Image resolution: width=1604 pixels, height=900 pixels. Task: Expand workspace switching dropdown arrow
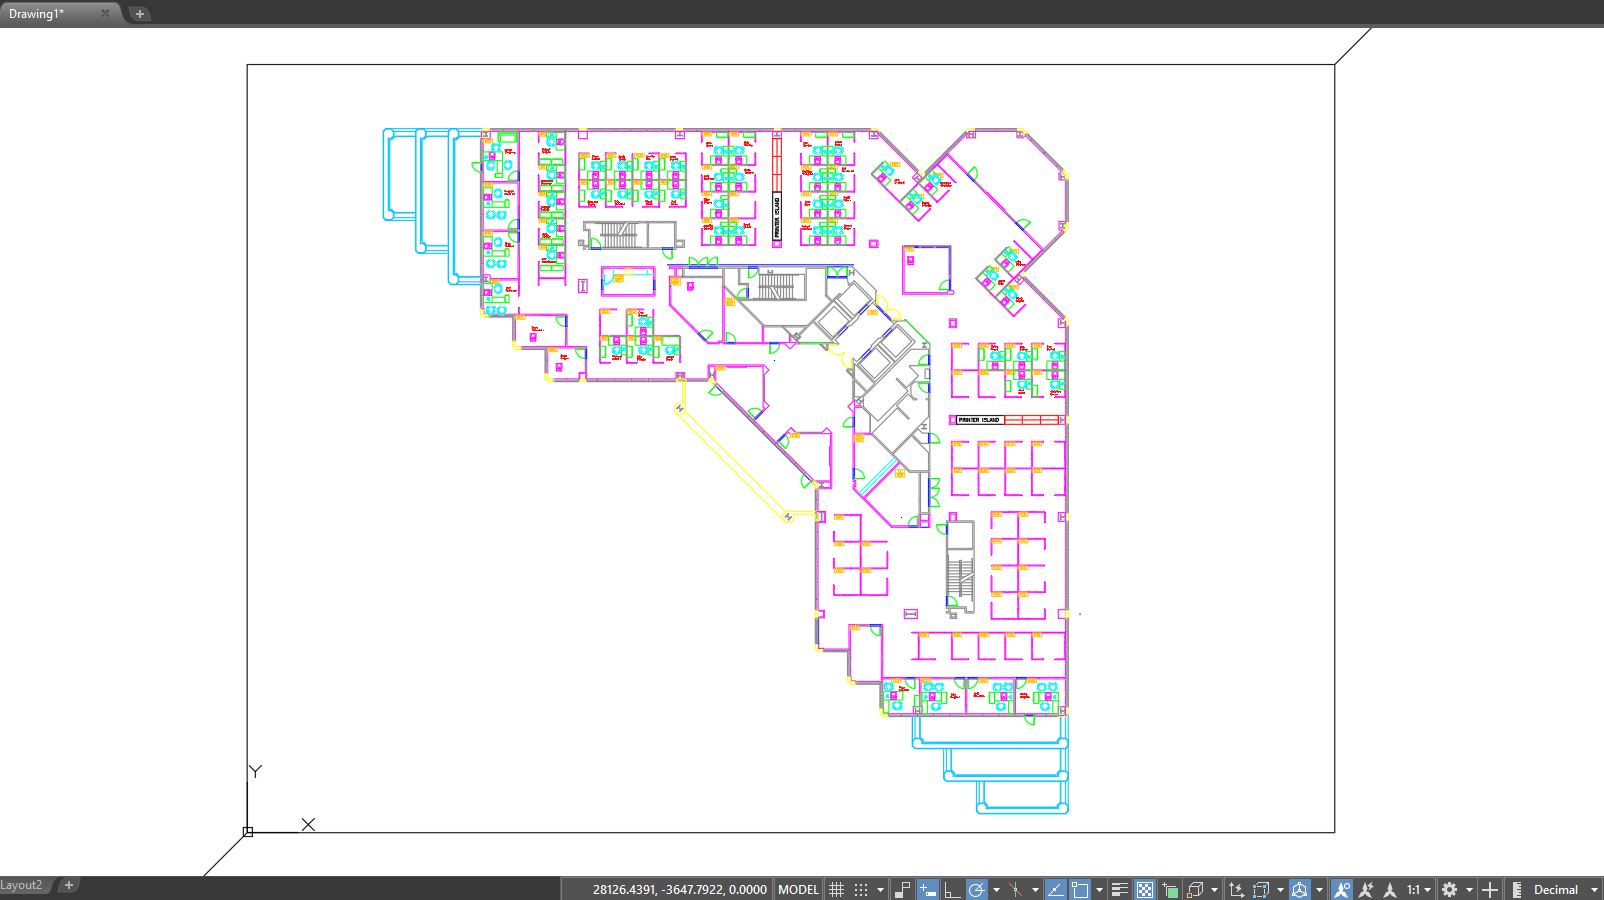point(1469,890)
